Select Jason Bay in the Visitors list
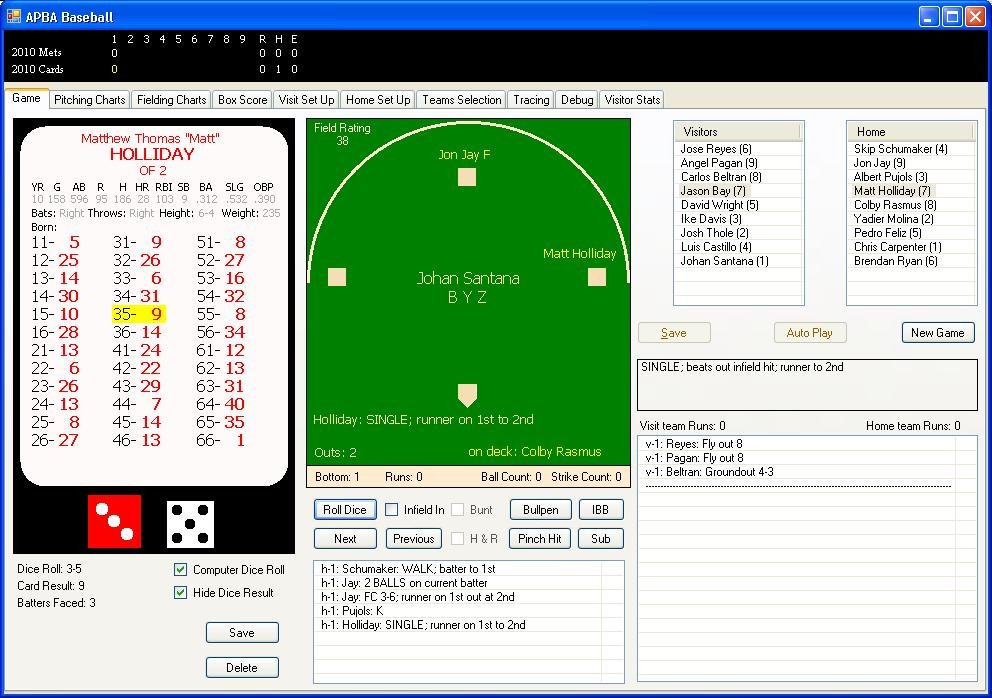Image resolution: width=992 pixels, height=698 pixels. point(713,190)
